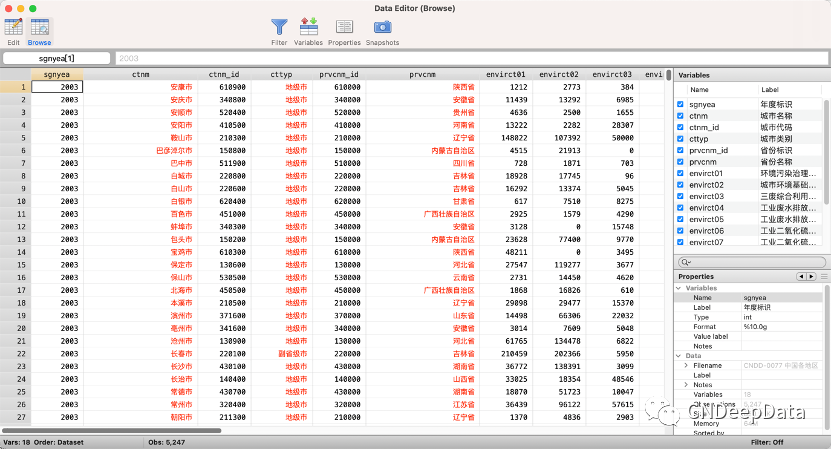This screenshot has width=832, height=450.
Task: Uncheck the envirct03 variable checkbox
Action: point(680,196)
